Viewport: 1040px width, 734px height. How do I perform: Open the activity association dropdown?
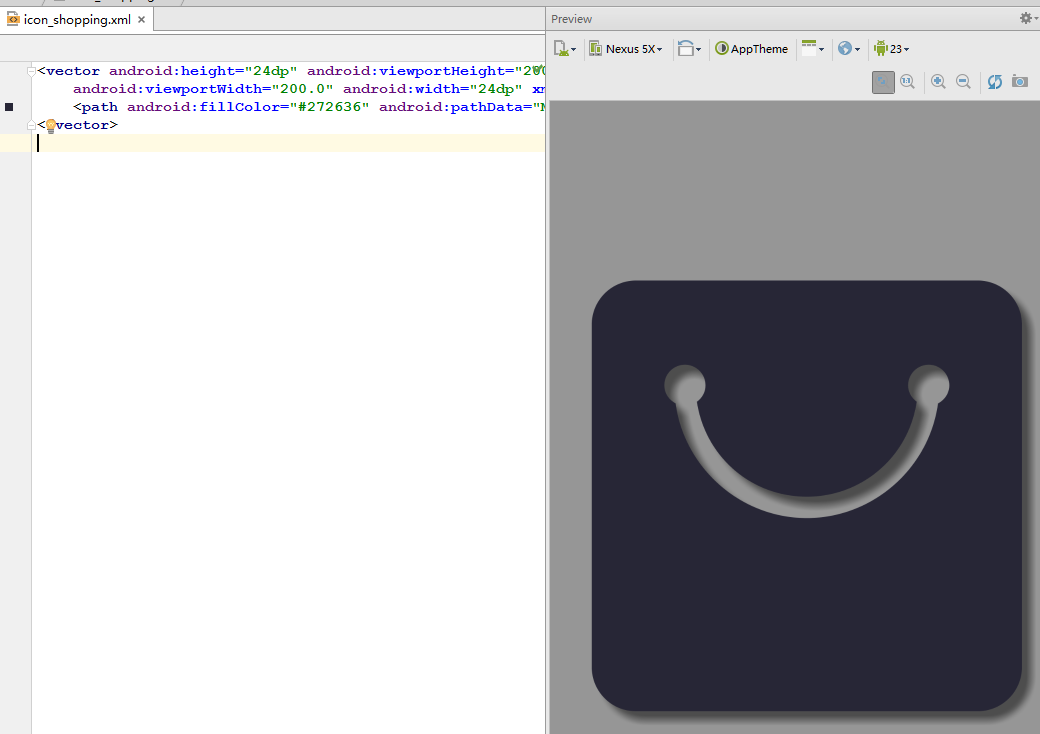click(812, 48)
